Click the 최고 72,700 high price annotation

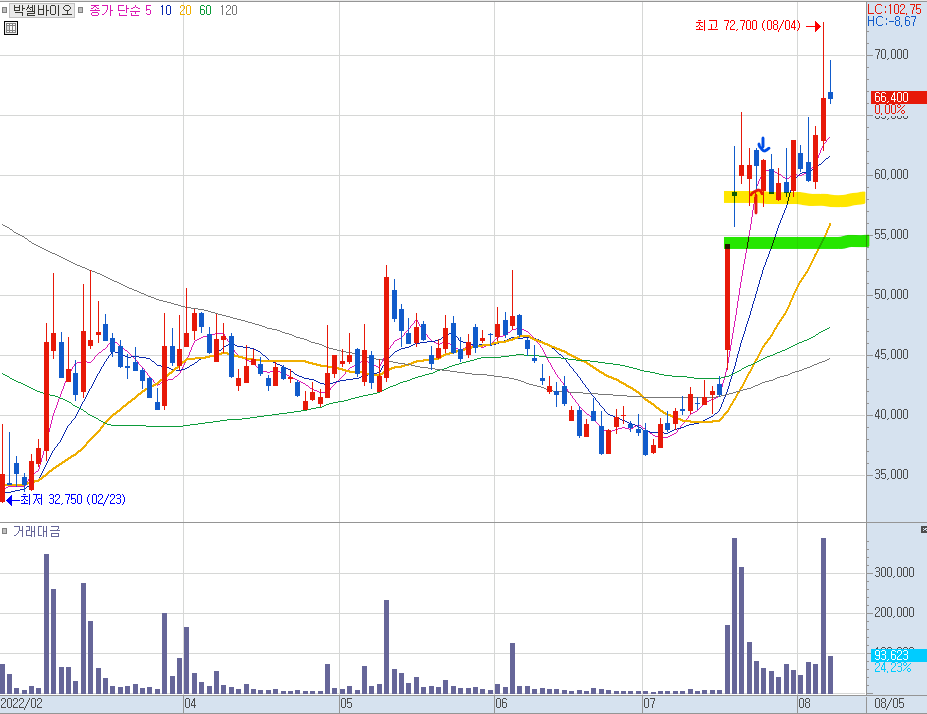point(747,25)
